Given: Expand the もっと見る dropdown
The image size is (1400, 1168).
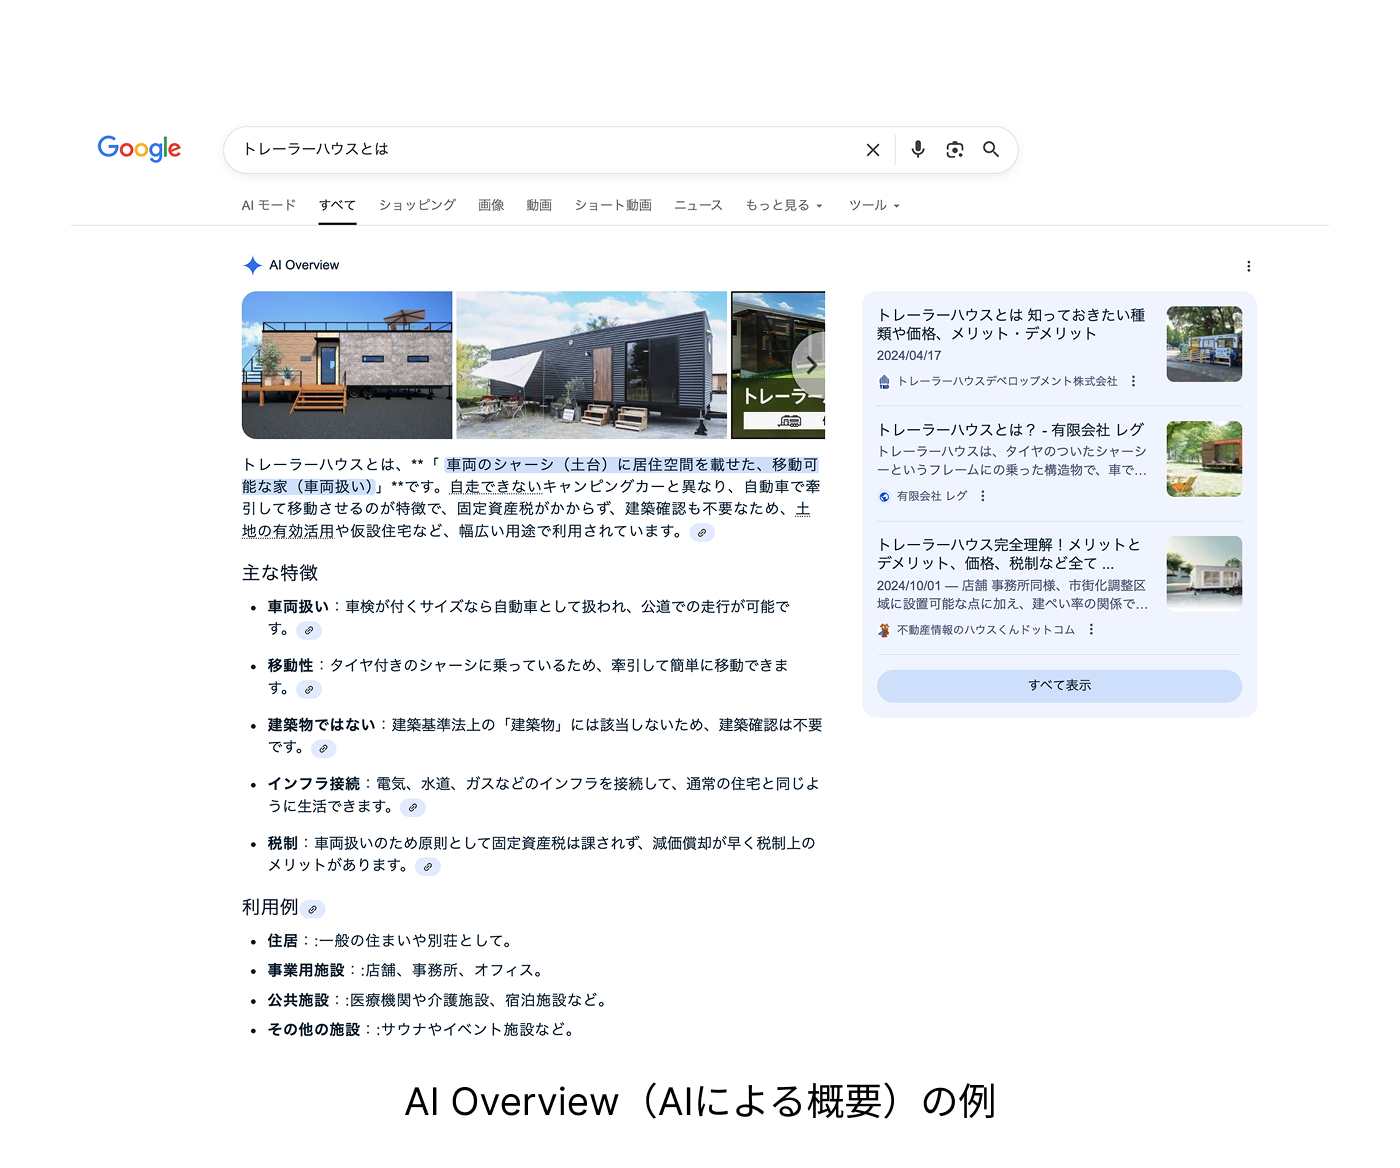Looking at the screenshot, I should pyautogui.click(x=783, y=205).
